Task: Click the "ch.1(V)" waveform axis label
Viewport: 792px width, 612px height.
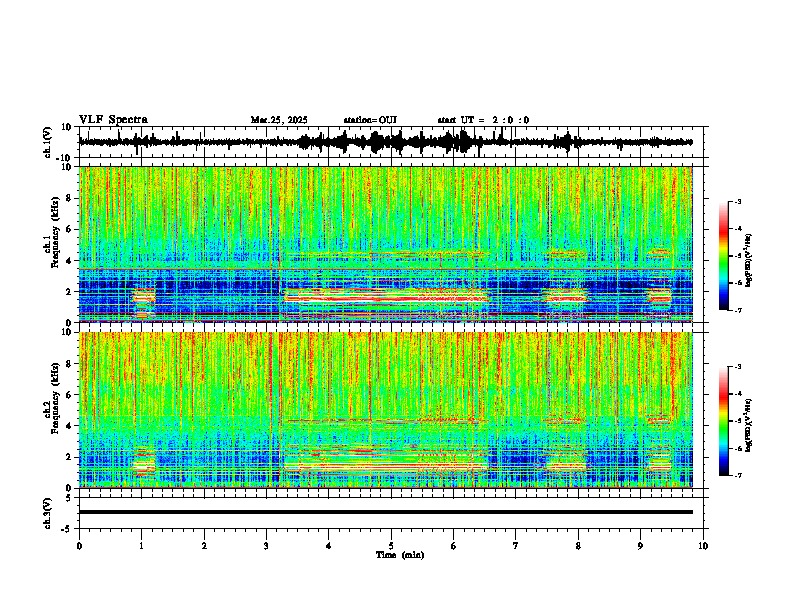Action: pyautogui.click(x=48, y=142)
